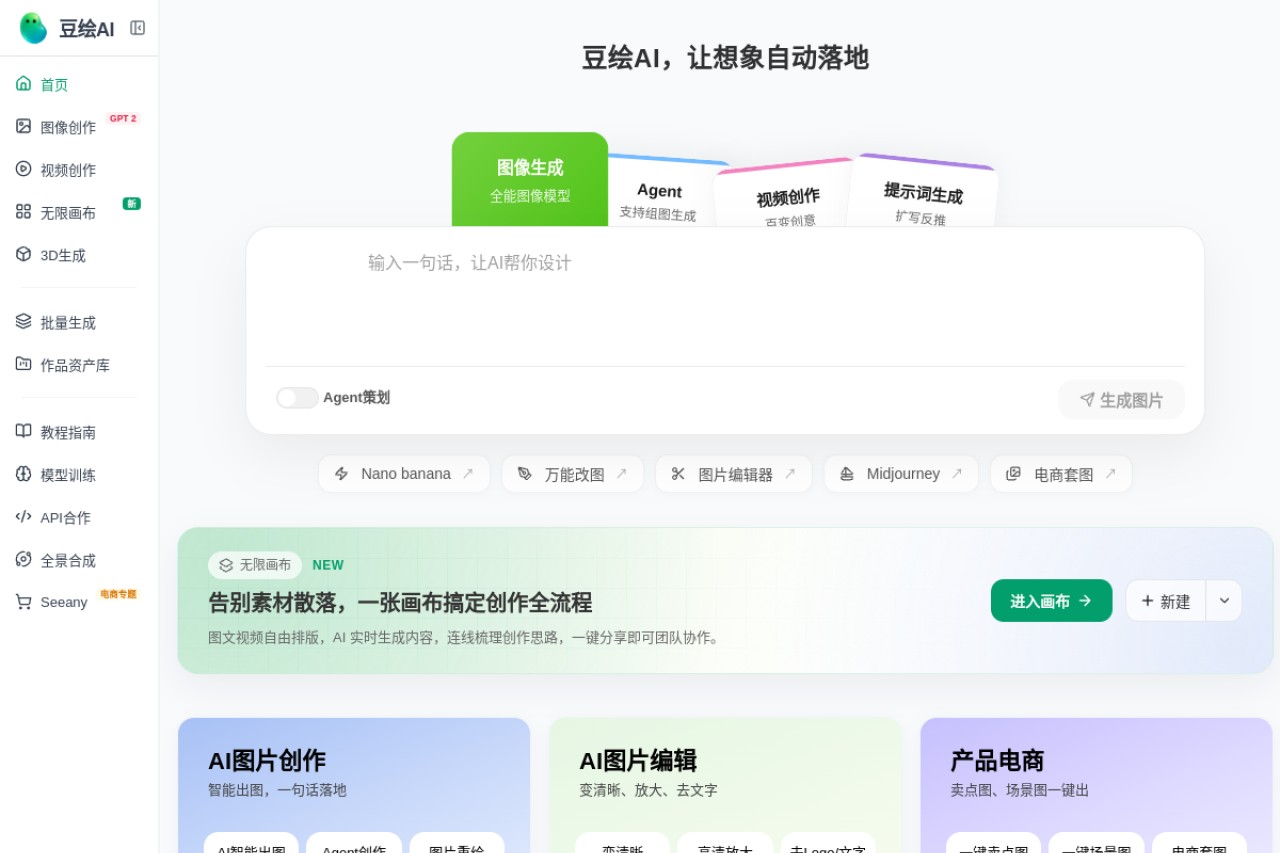The width and height of the screenshot is (1280, 853).
Task: Click the 全景合成 icon
Action: point(23,559)
